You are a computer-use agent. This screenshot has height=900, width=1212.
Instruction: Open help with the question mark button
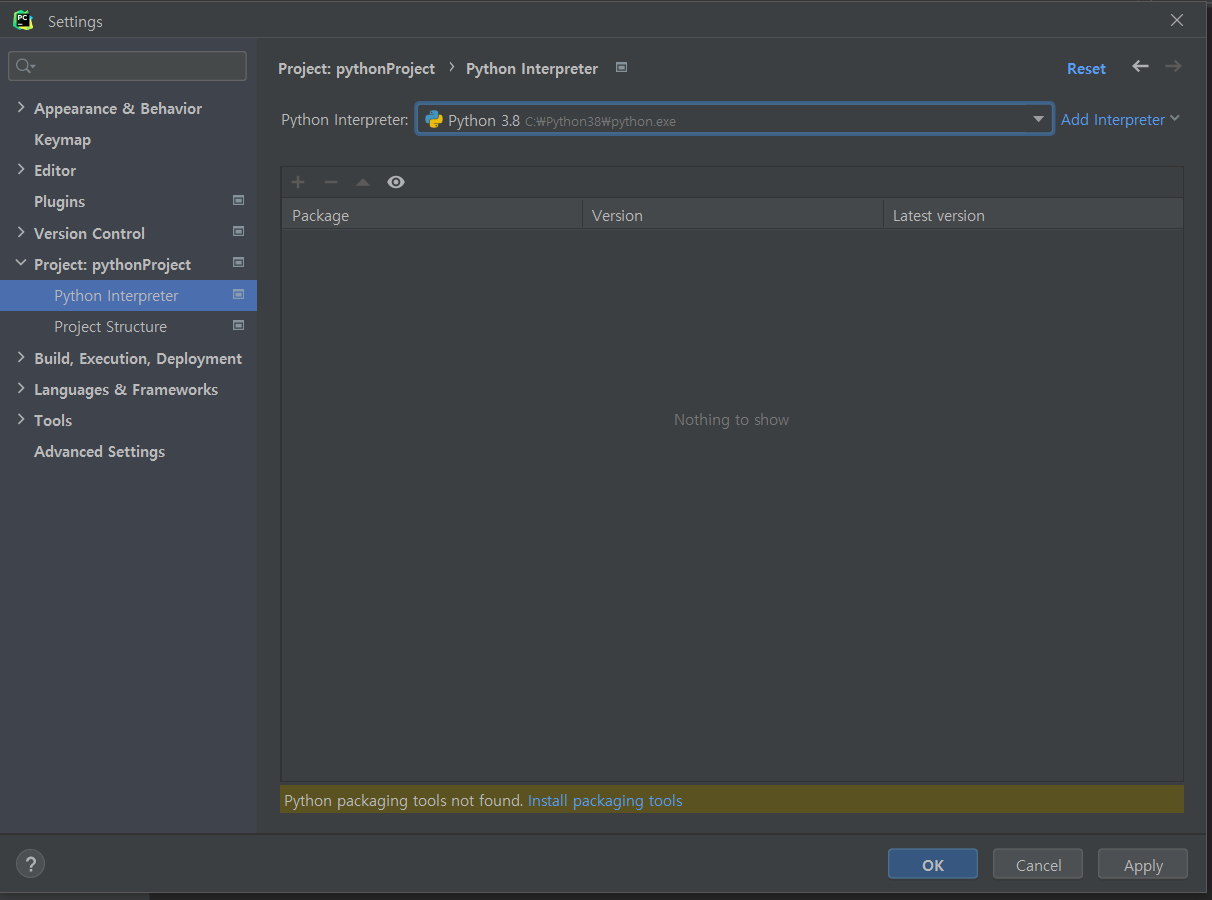click(31, 864)
